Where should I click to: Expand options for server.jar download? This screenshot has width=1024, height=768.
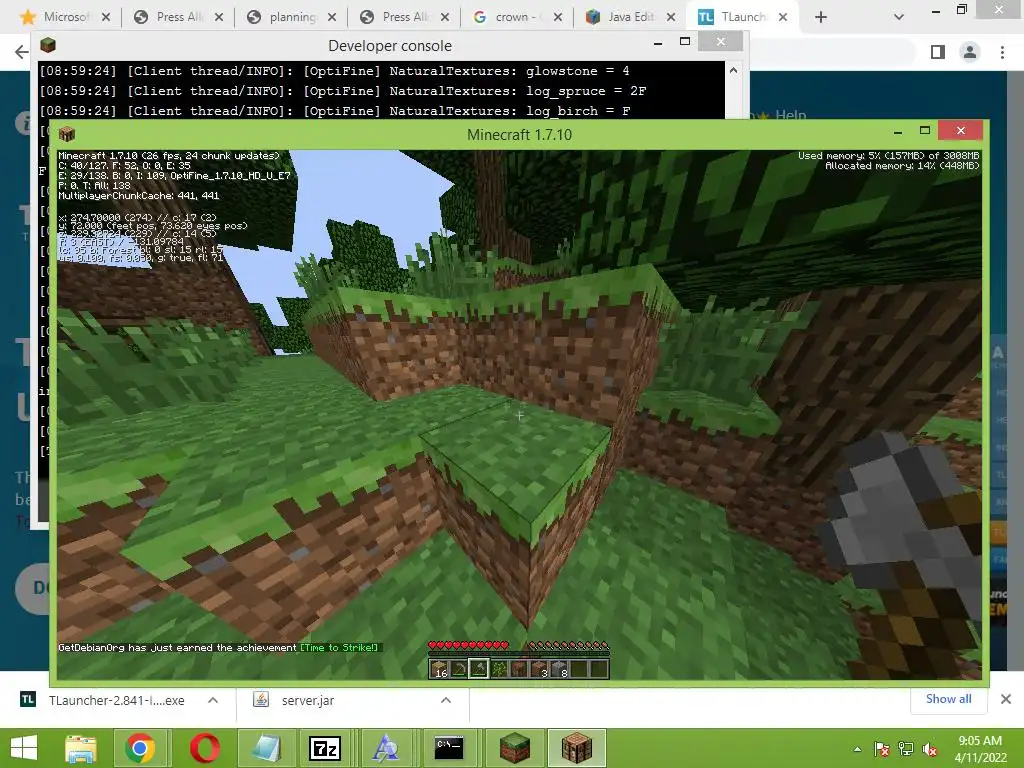coord(446,700)
